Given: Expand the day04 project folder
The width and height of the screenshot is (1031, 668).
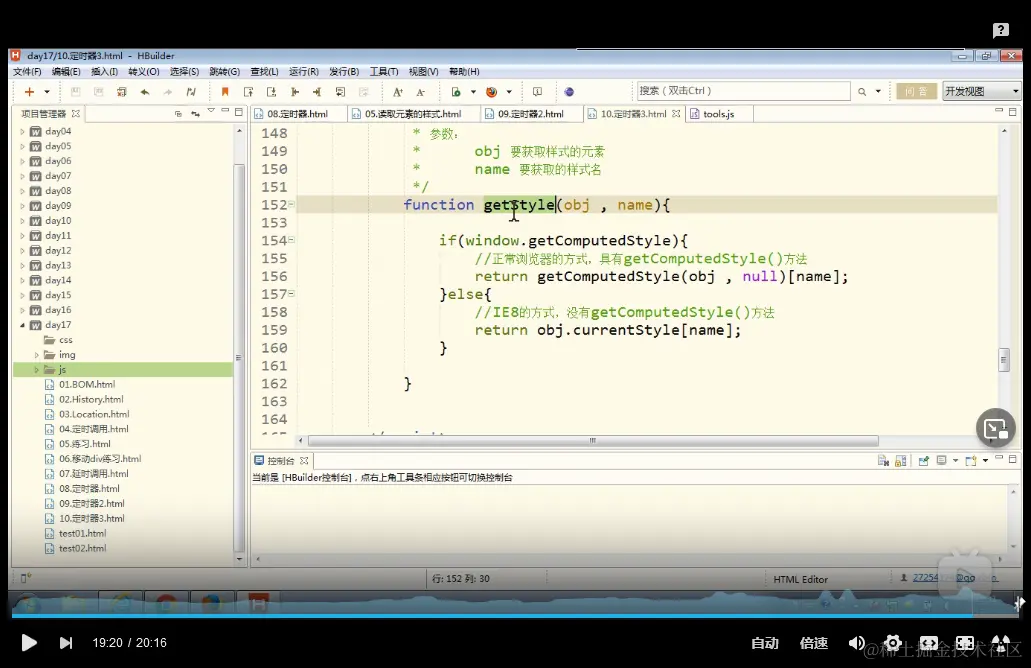Looking at the screenshot, I should 22,131.
